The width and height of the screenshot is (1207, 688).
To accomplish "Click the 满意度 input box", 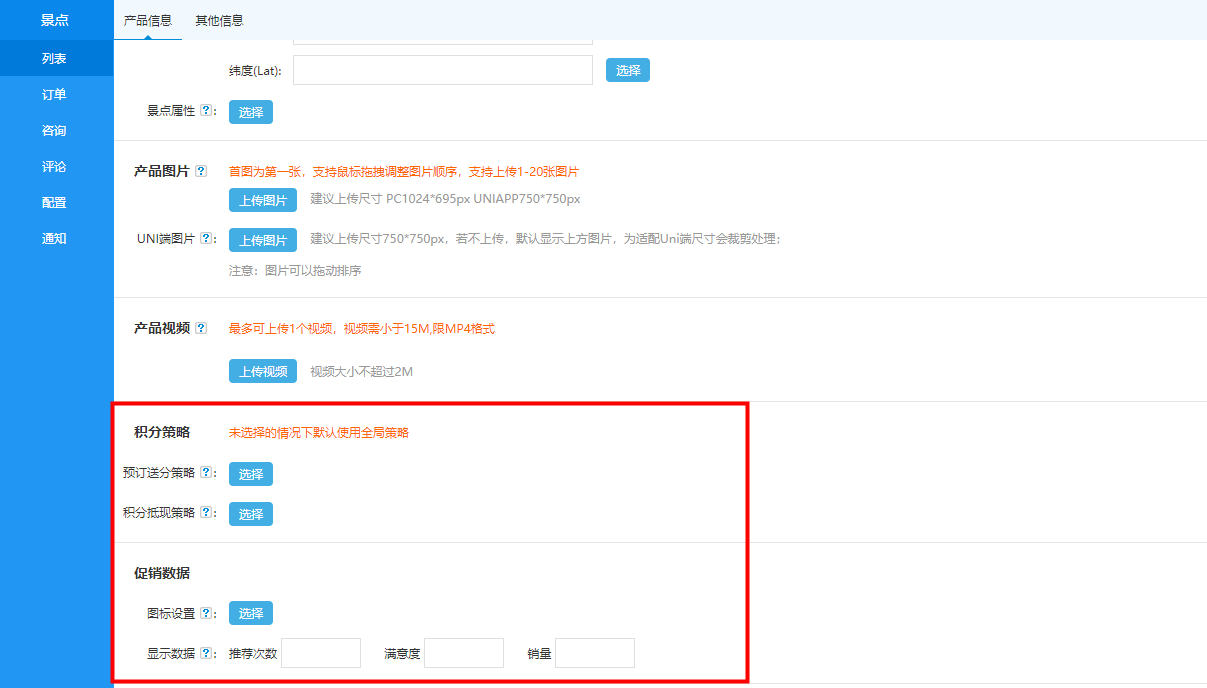I will [464, 653].
